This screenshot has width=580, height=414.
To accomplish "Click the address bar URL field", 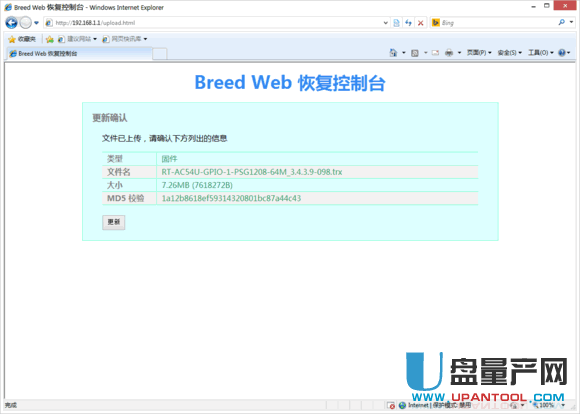I will [x=218, y=23].
